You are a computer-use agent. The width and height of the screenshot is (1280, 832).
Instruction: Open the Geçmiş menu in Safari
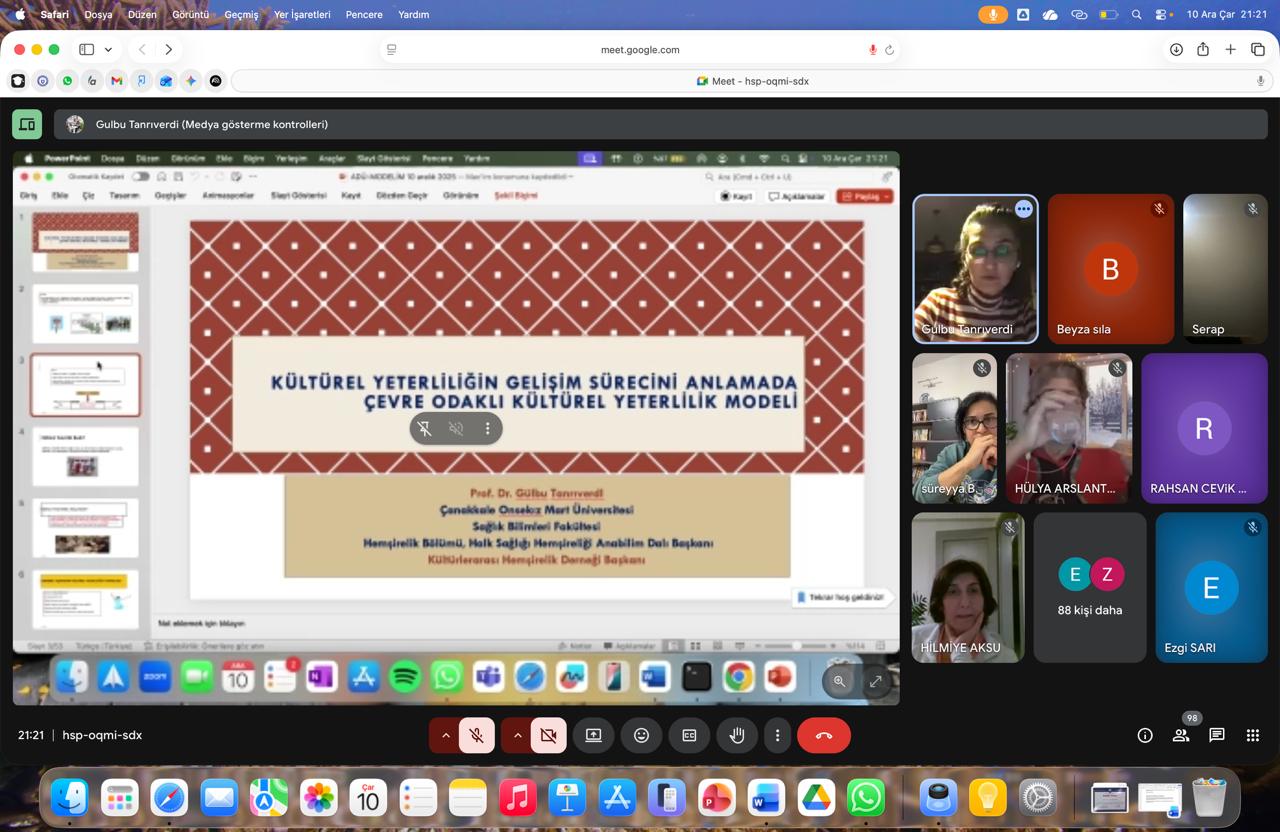(x=241, y=15)
